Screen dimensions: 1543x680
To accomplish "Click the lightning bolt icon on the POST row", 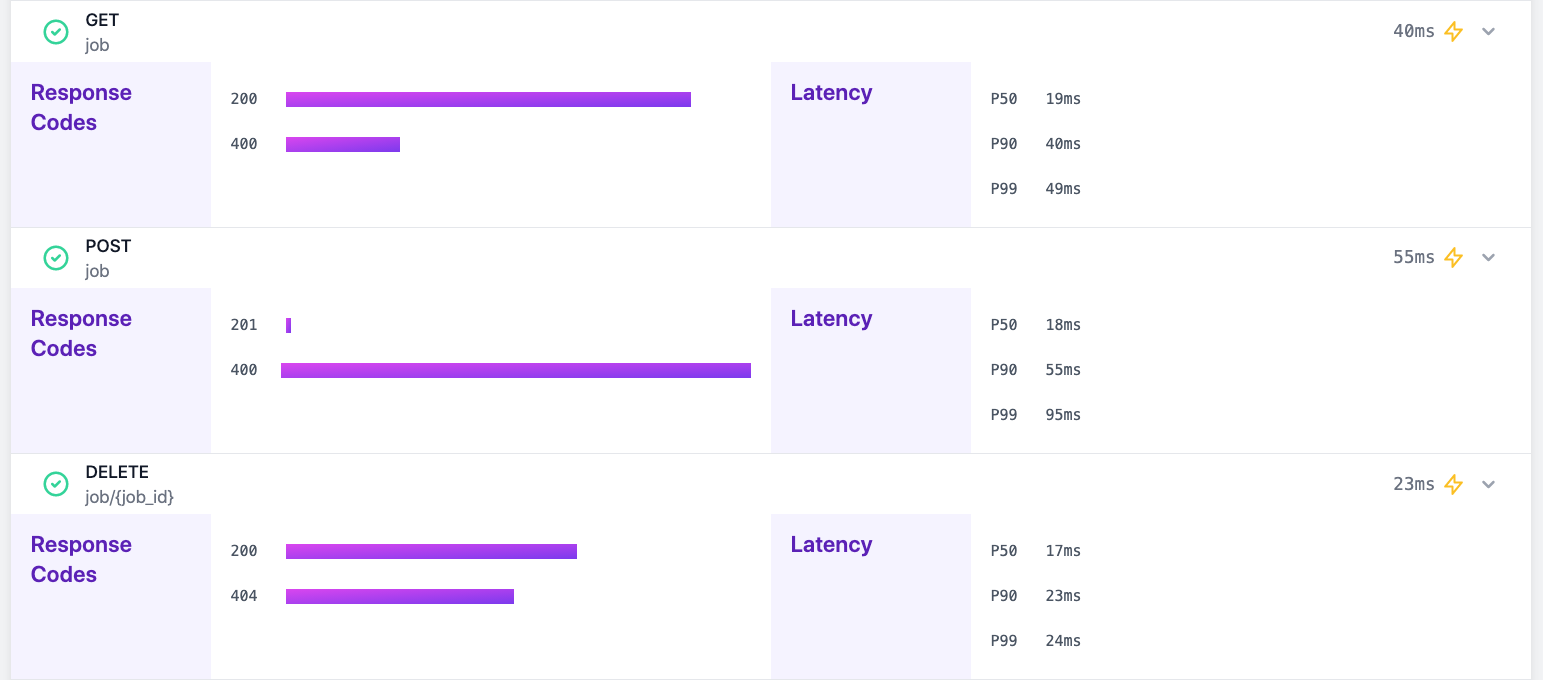I will [1454, 257].
